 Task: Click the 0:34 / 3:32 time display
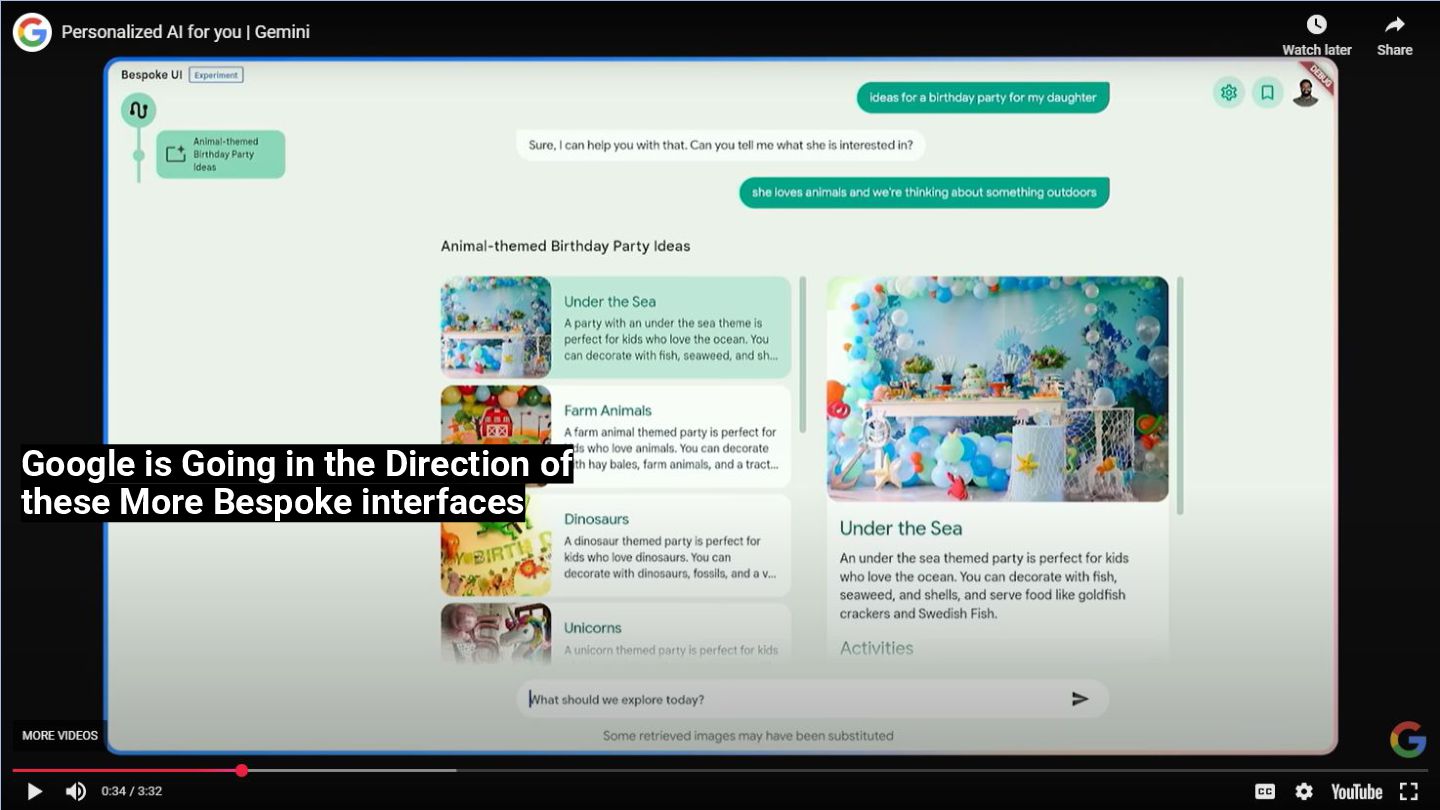click(131, 792)
